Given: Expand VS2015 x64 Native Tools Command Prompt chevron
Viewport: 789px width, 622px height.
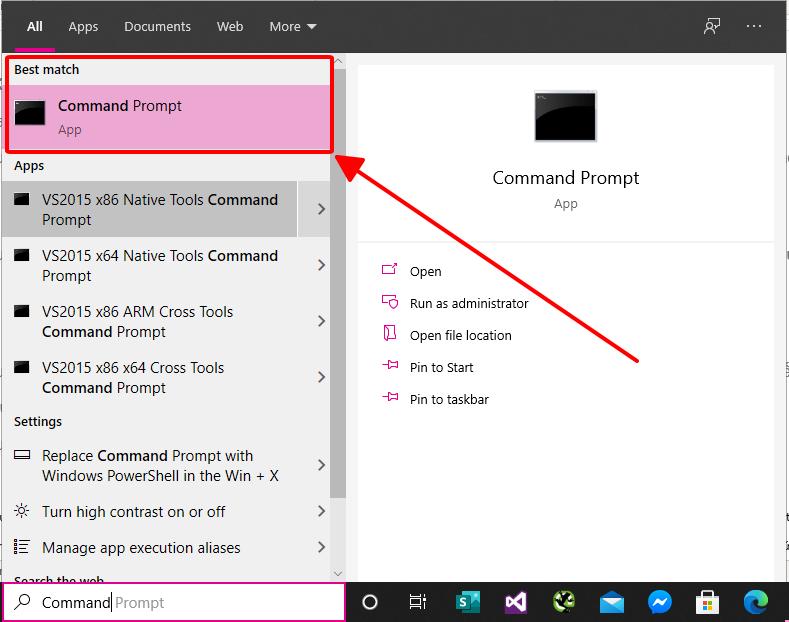Looking at the screenshot, I should click(321, 265).
